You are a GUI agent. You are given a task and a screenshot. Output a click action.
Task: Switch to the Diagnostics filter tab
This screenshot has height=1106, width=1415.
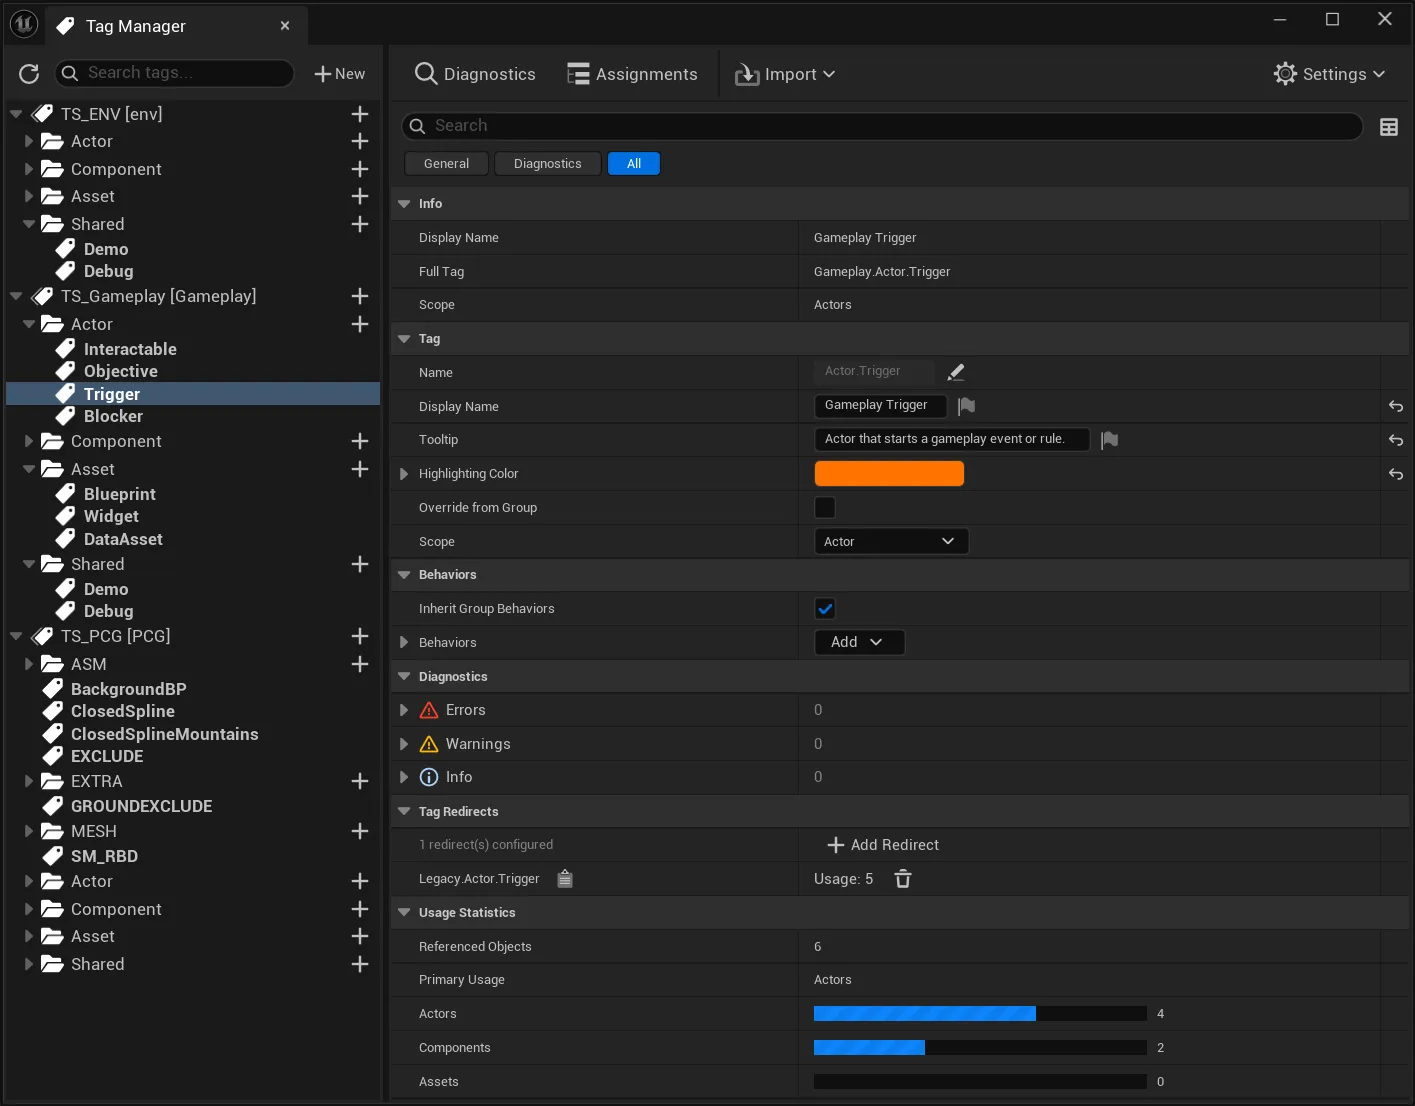click(547, 164)
